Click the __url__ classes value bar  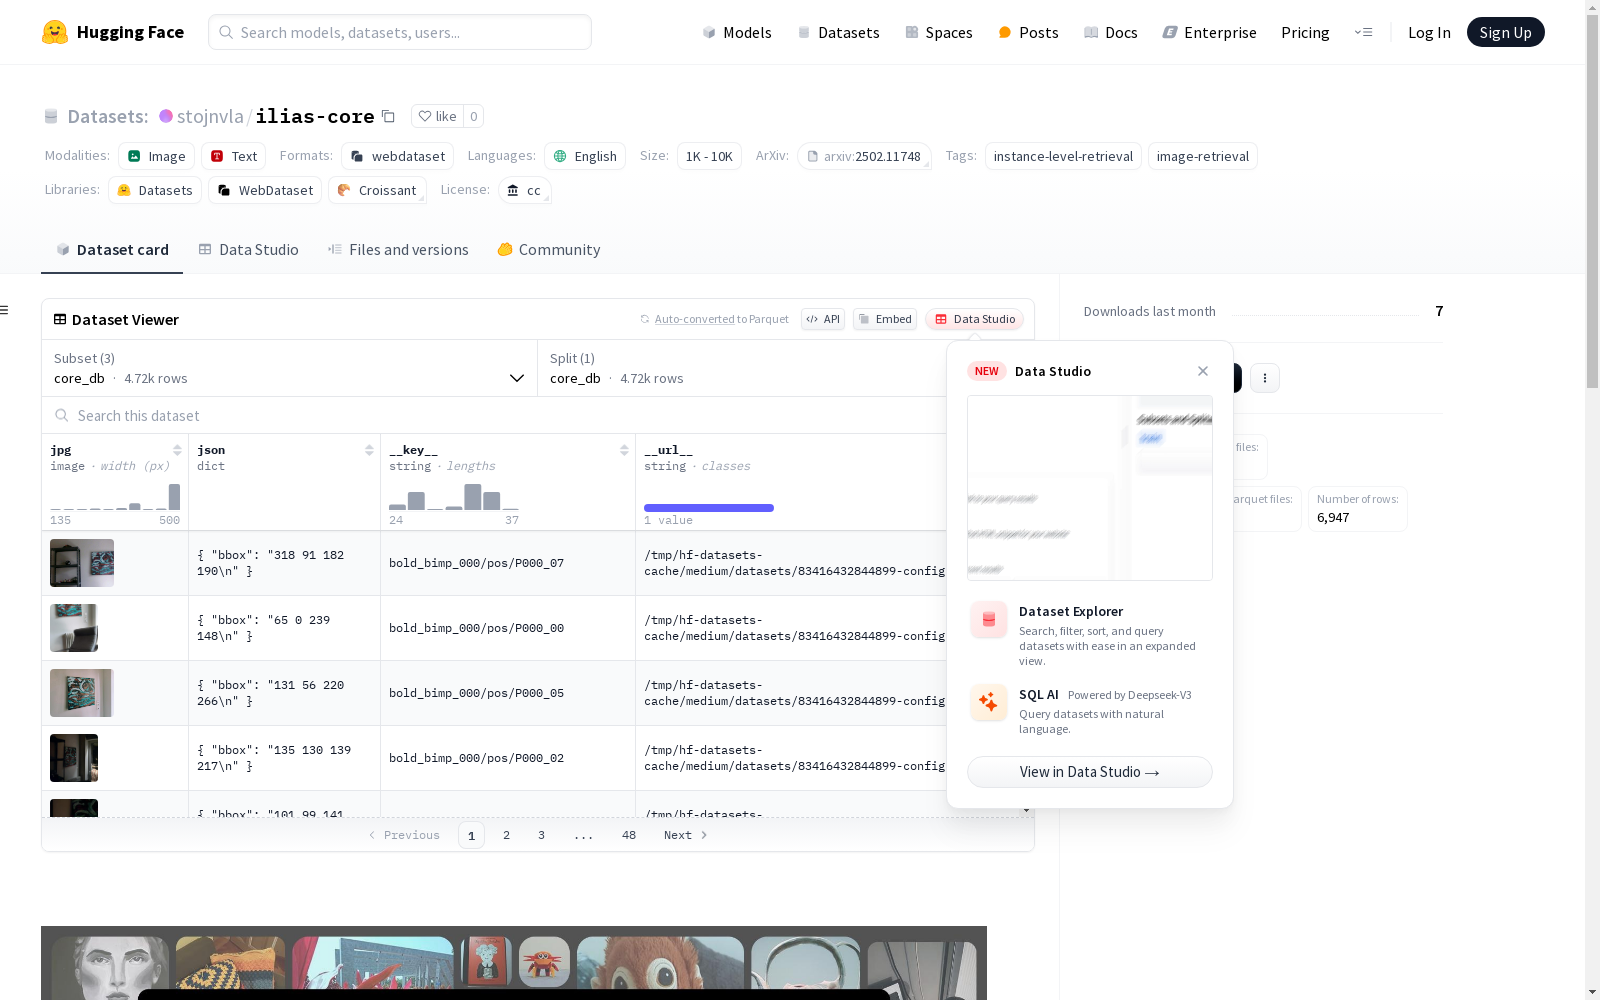(x=709, y=508)
